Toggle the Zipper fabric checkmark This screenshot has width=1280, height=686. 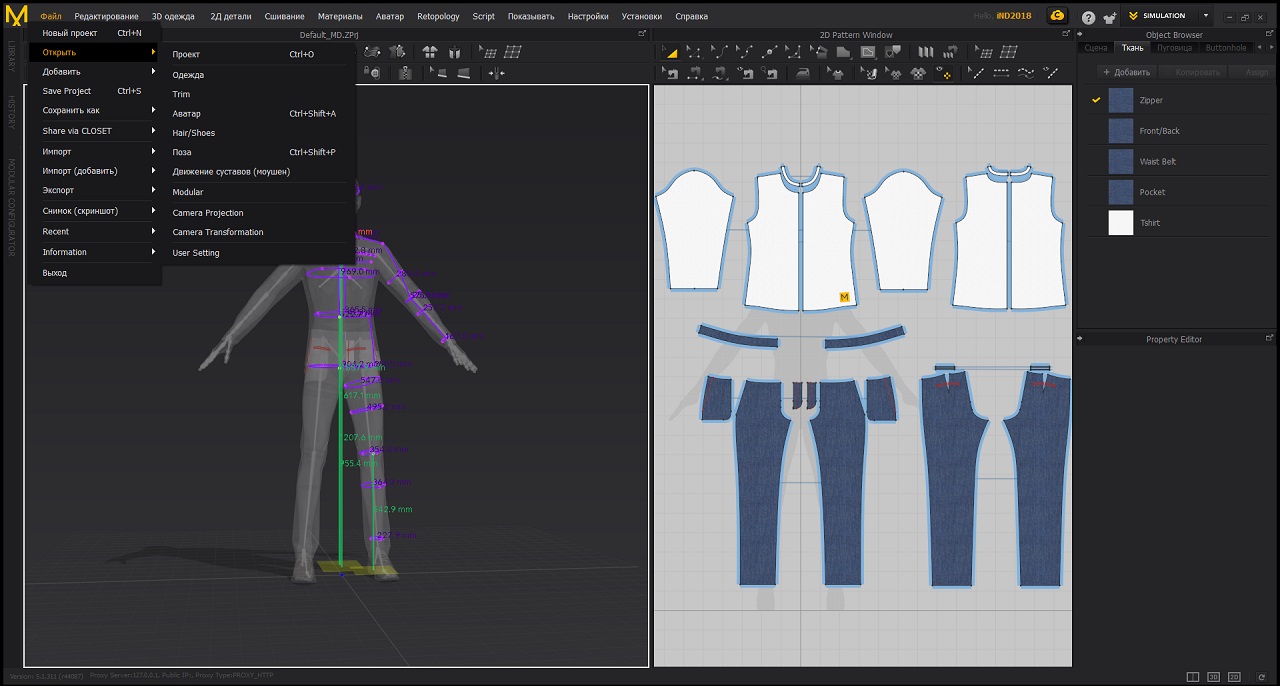[1096, 100]
